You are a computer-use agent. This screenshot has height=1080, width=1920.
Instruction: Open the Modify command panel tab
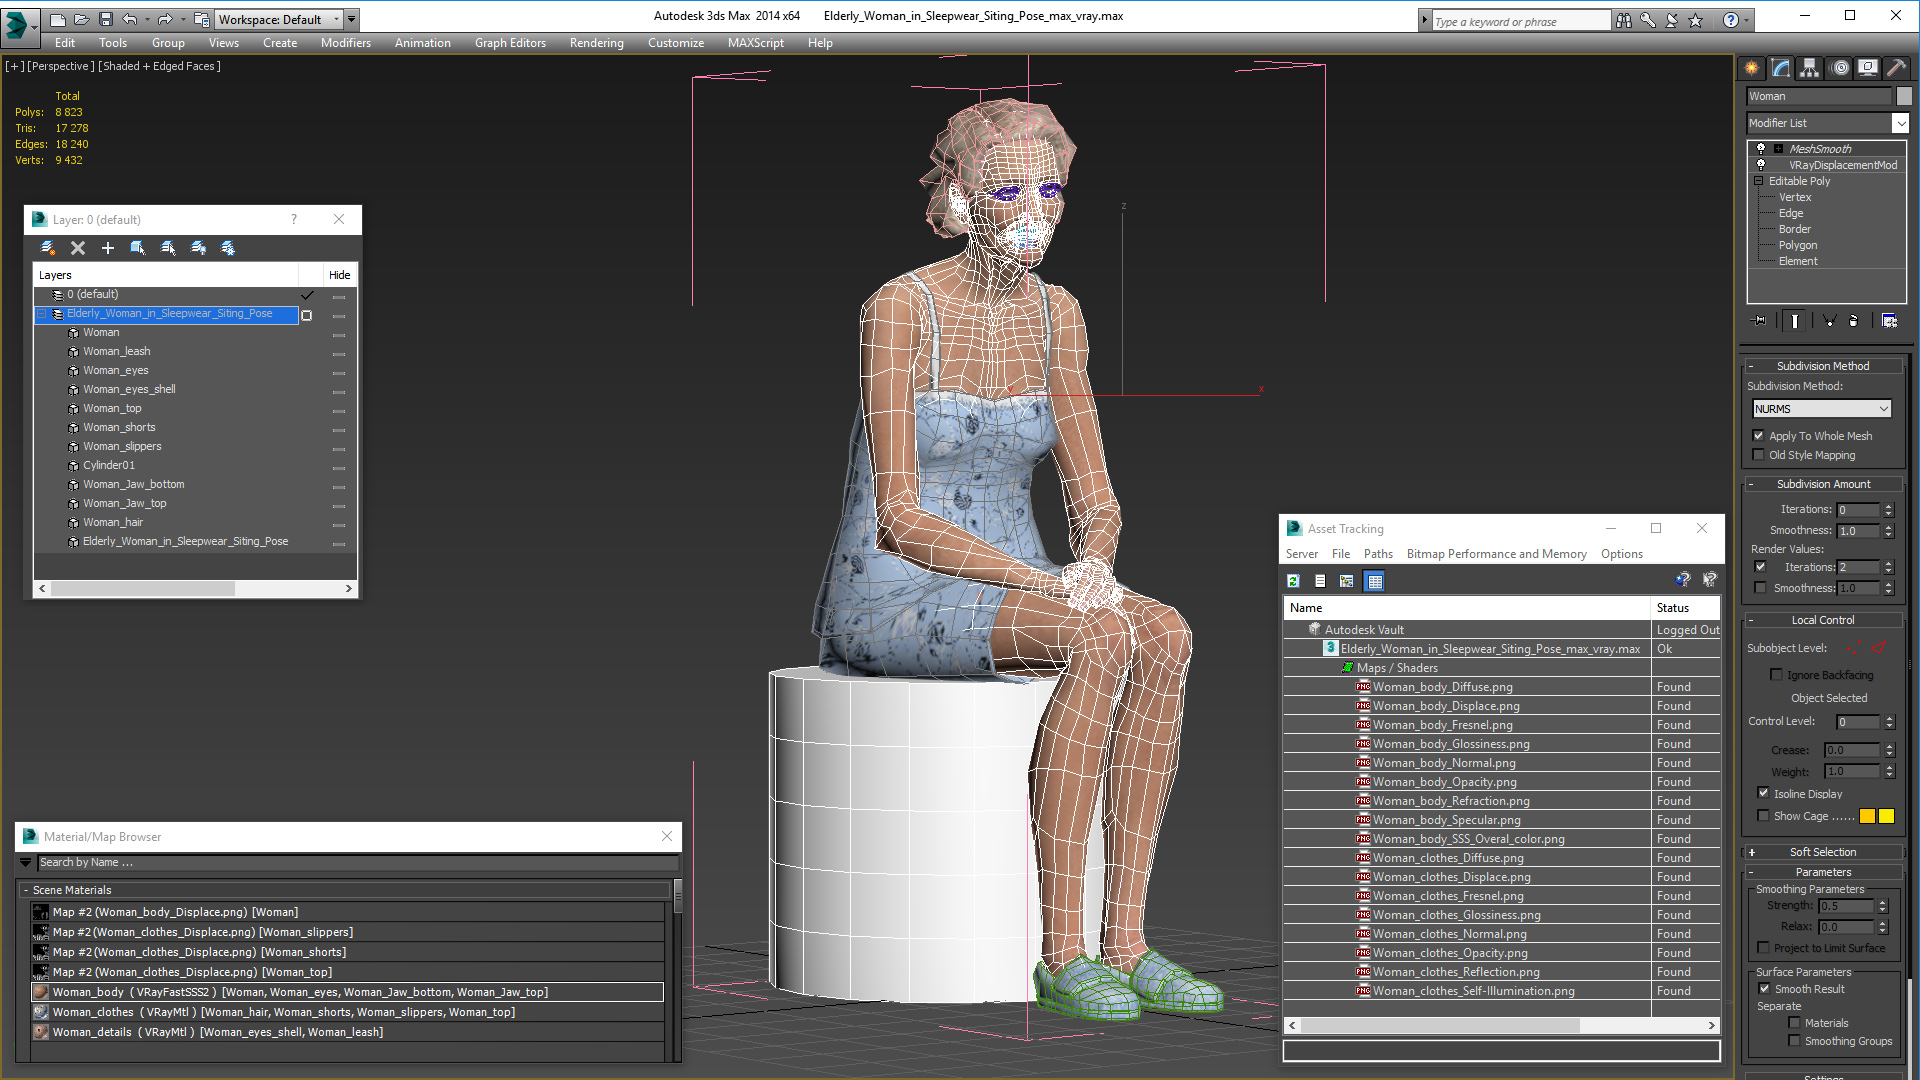click(x=1781, y=68)
